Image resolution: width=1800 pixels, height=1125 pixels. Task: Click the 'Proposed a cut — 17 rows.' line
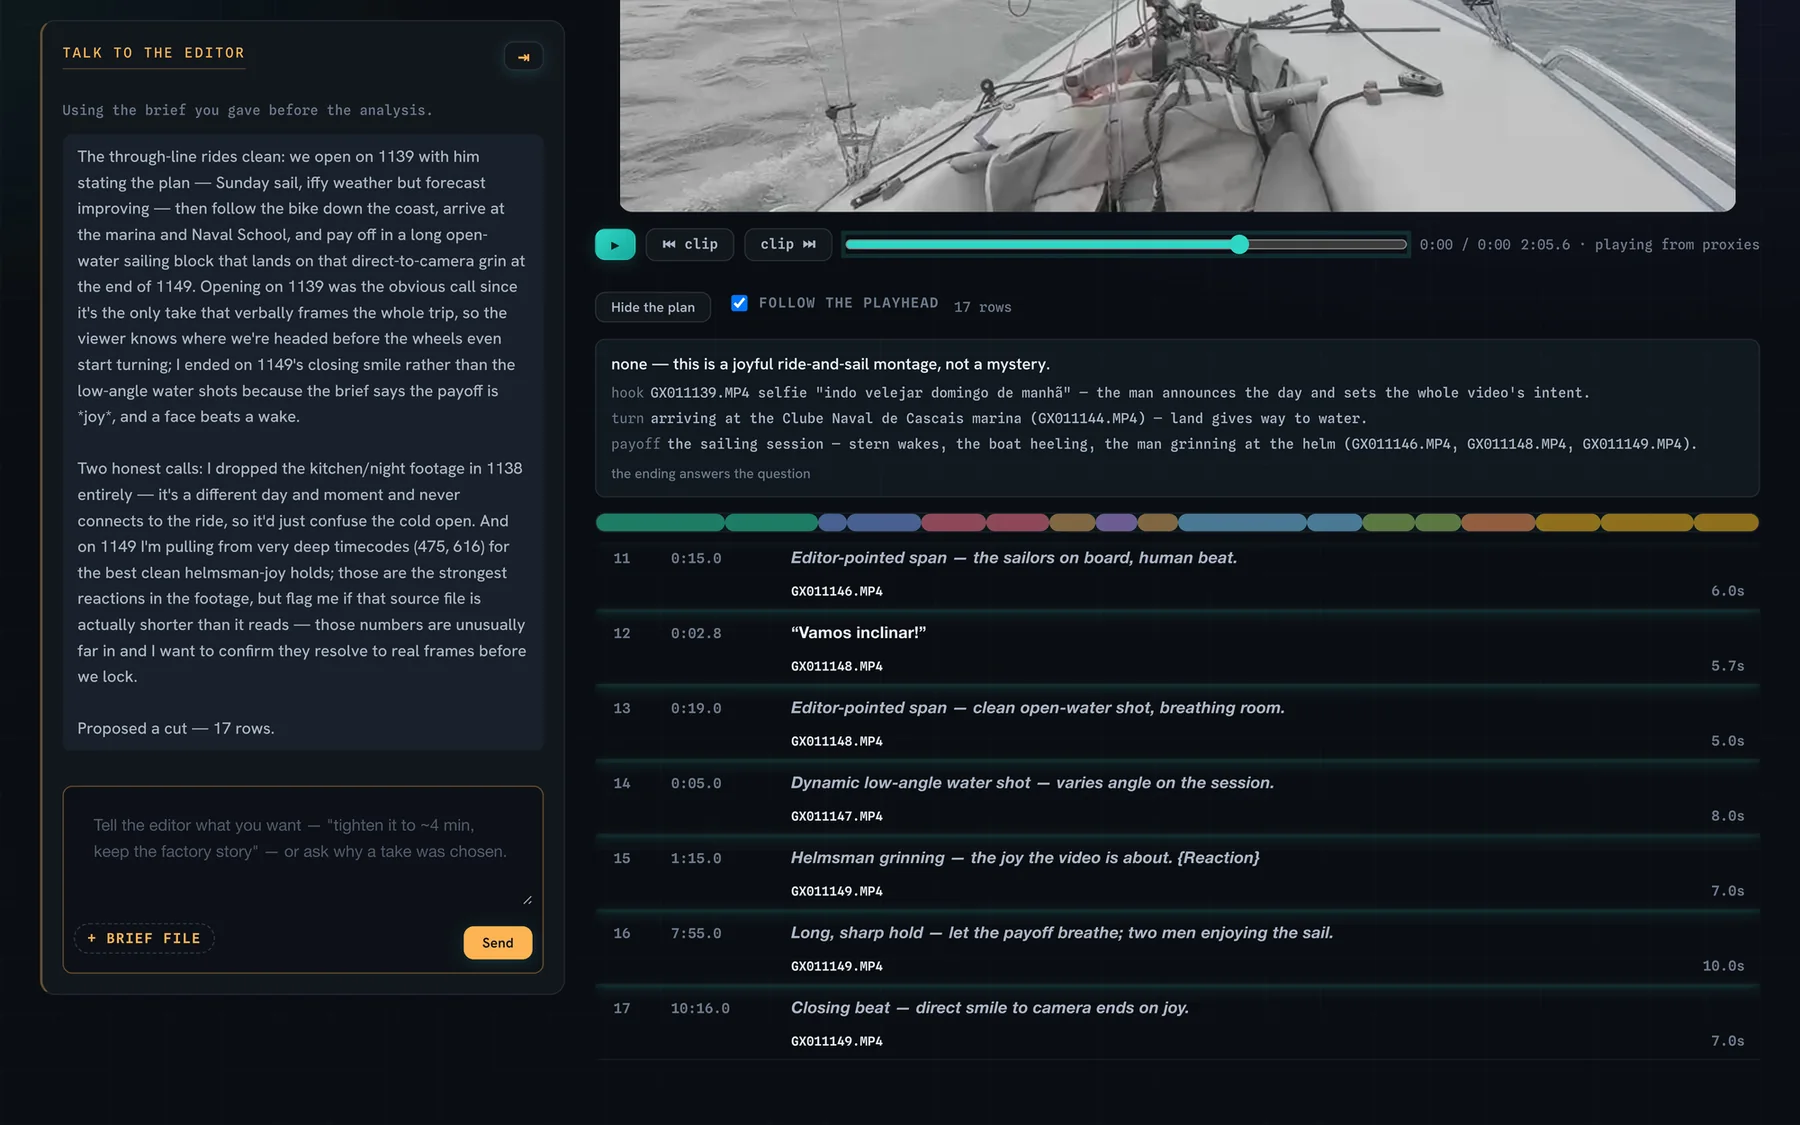[x=176, y=729]
